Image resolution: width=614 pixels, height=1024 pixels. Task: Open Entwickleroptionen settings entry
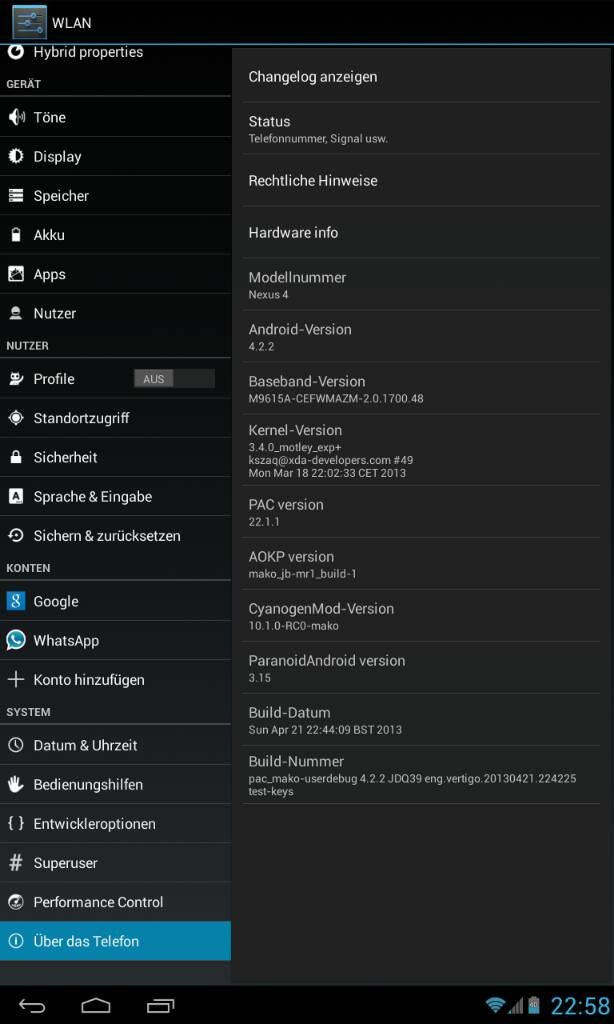[116, 824]
